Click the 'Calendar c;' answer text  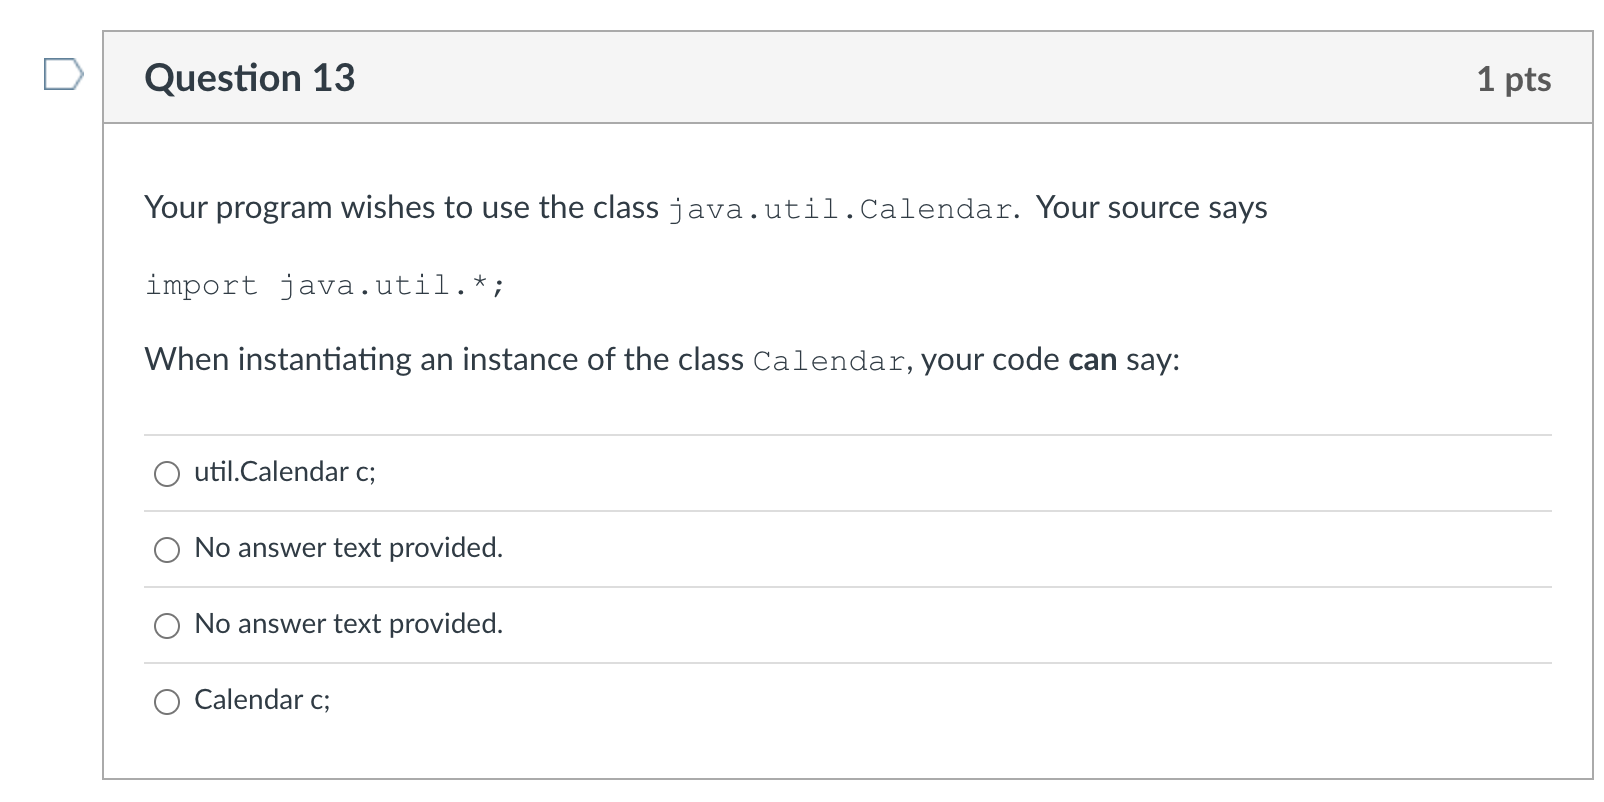point(262,700)
